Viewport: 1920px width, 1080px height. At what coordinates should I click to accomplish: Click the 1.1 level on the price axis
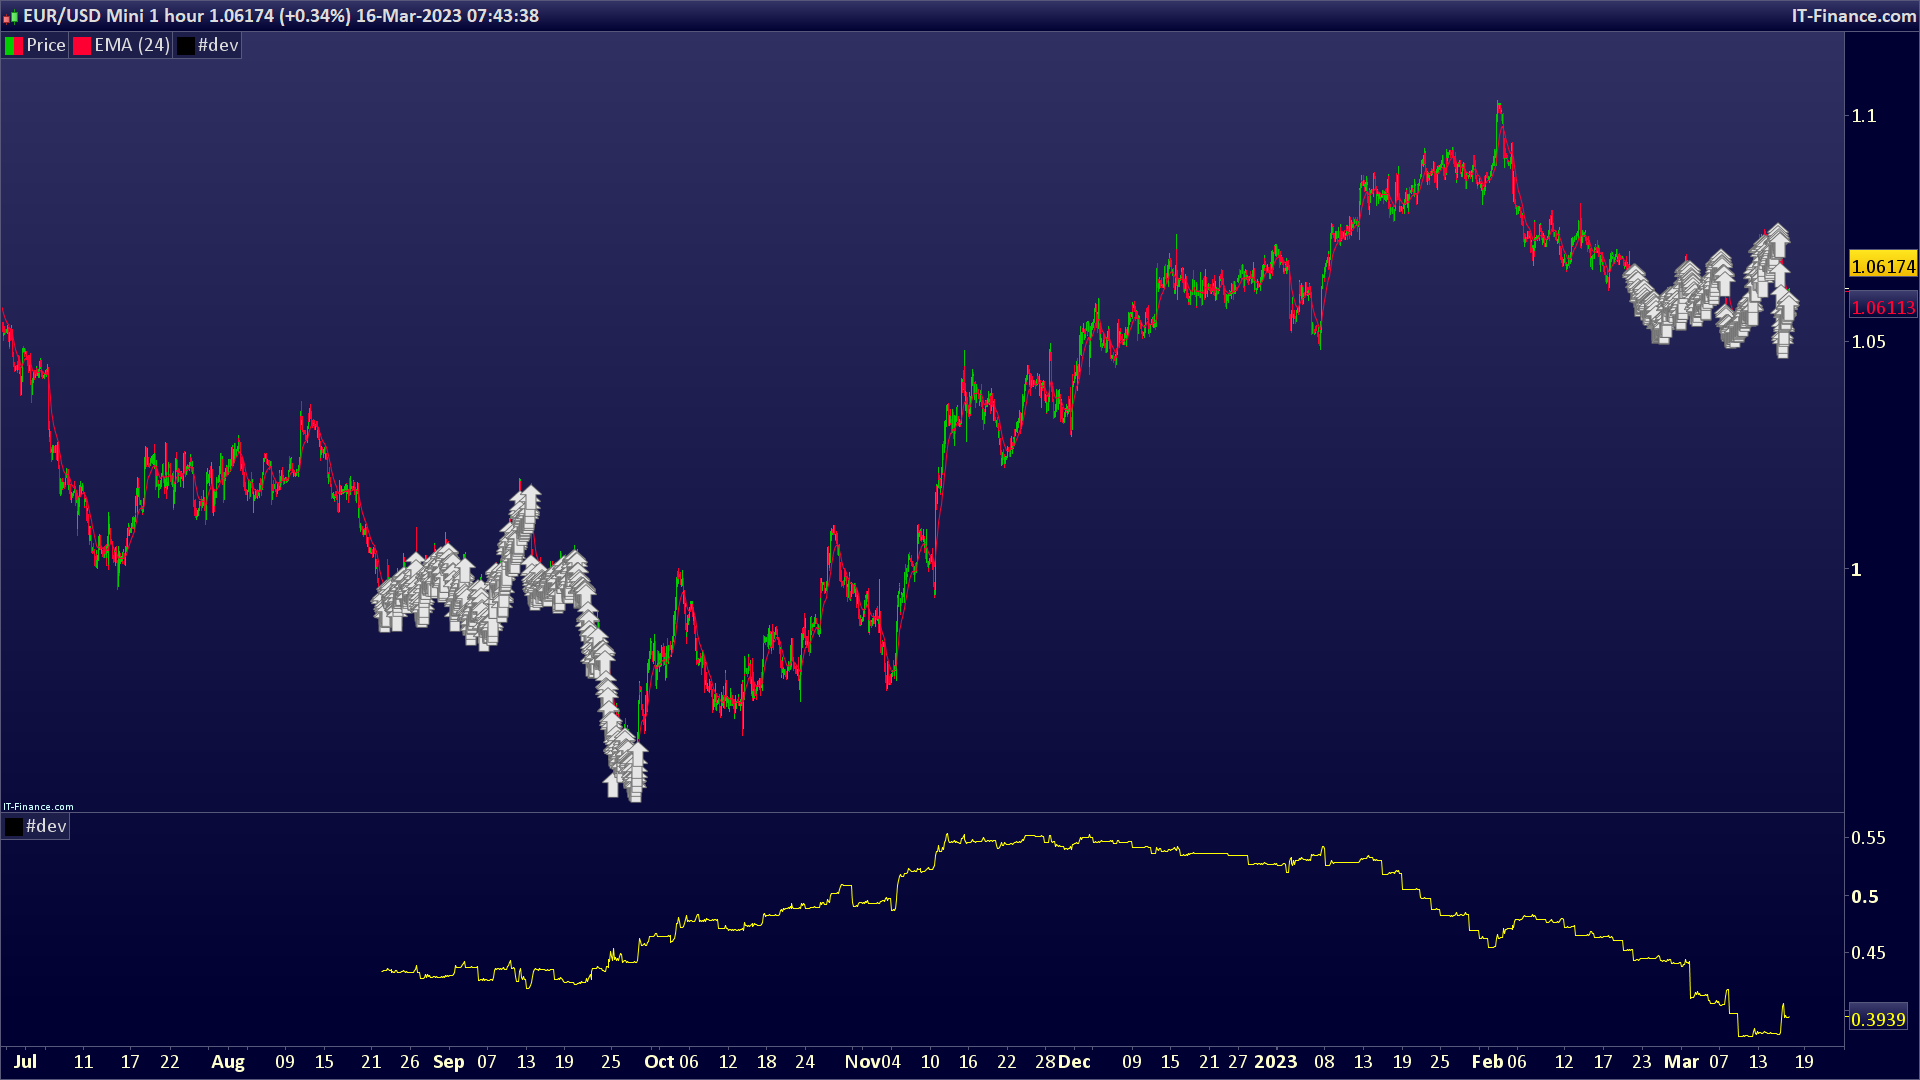[1864, 116]
